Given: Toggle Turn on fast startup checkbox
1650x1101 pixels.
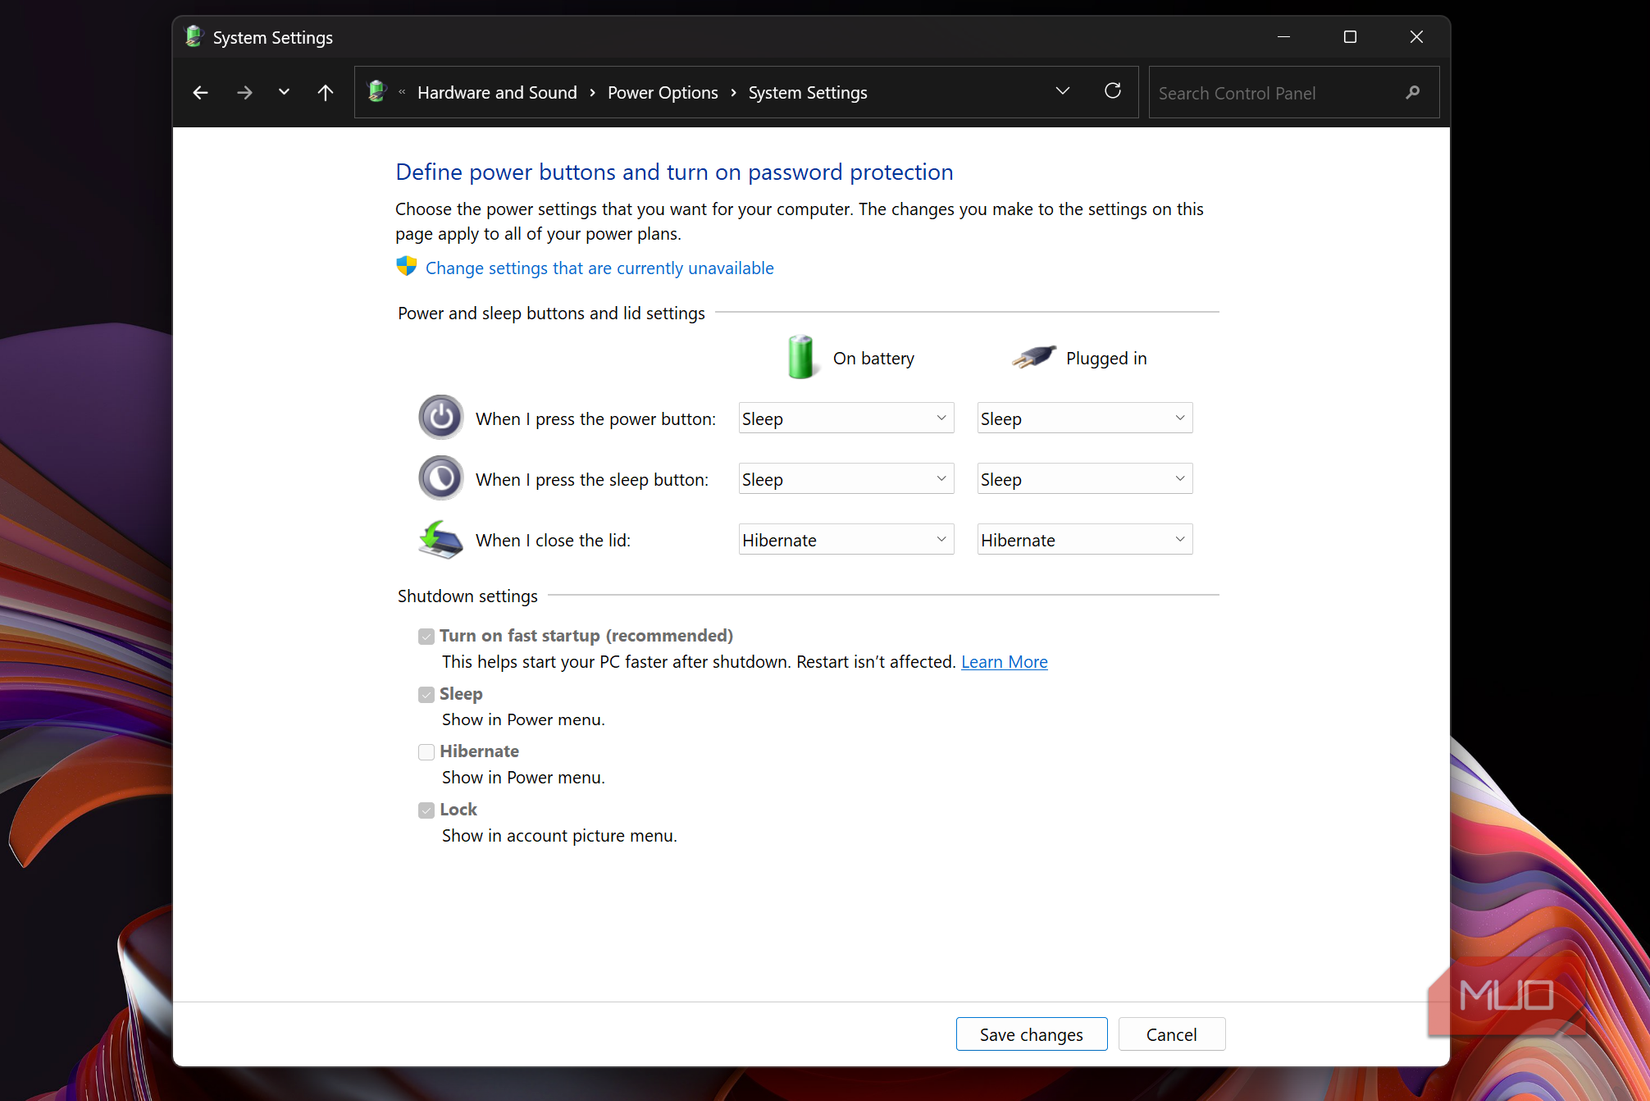Looking at the screenshot, I should [x=426, y=636].
